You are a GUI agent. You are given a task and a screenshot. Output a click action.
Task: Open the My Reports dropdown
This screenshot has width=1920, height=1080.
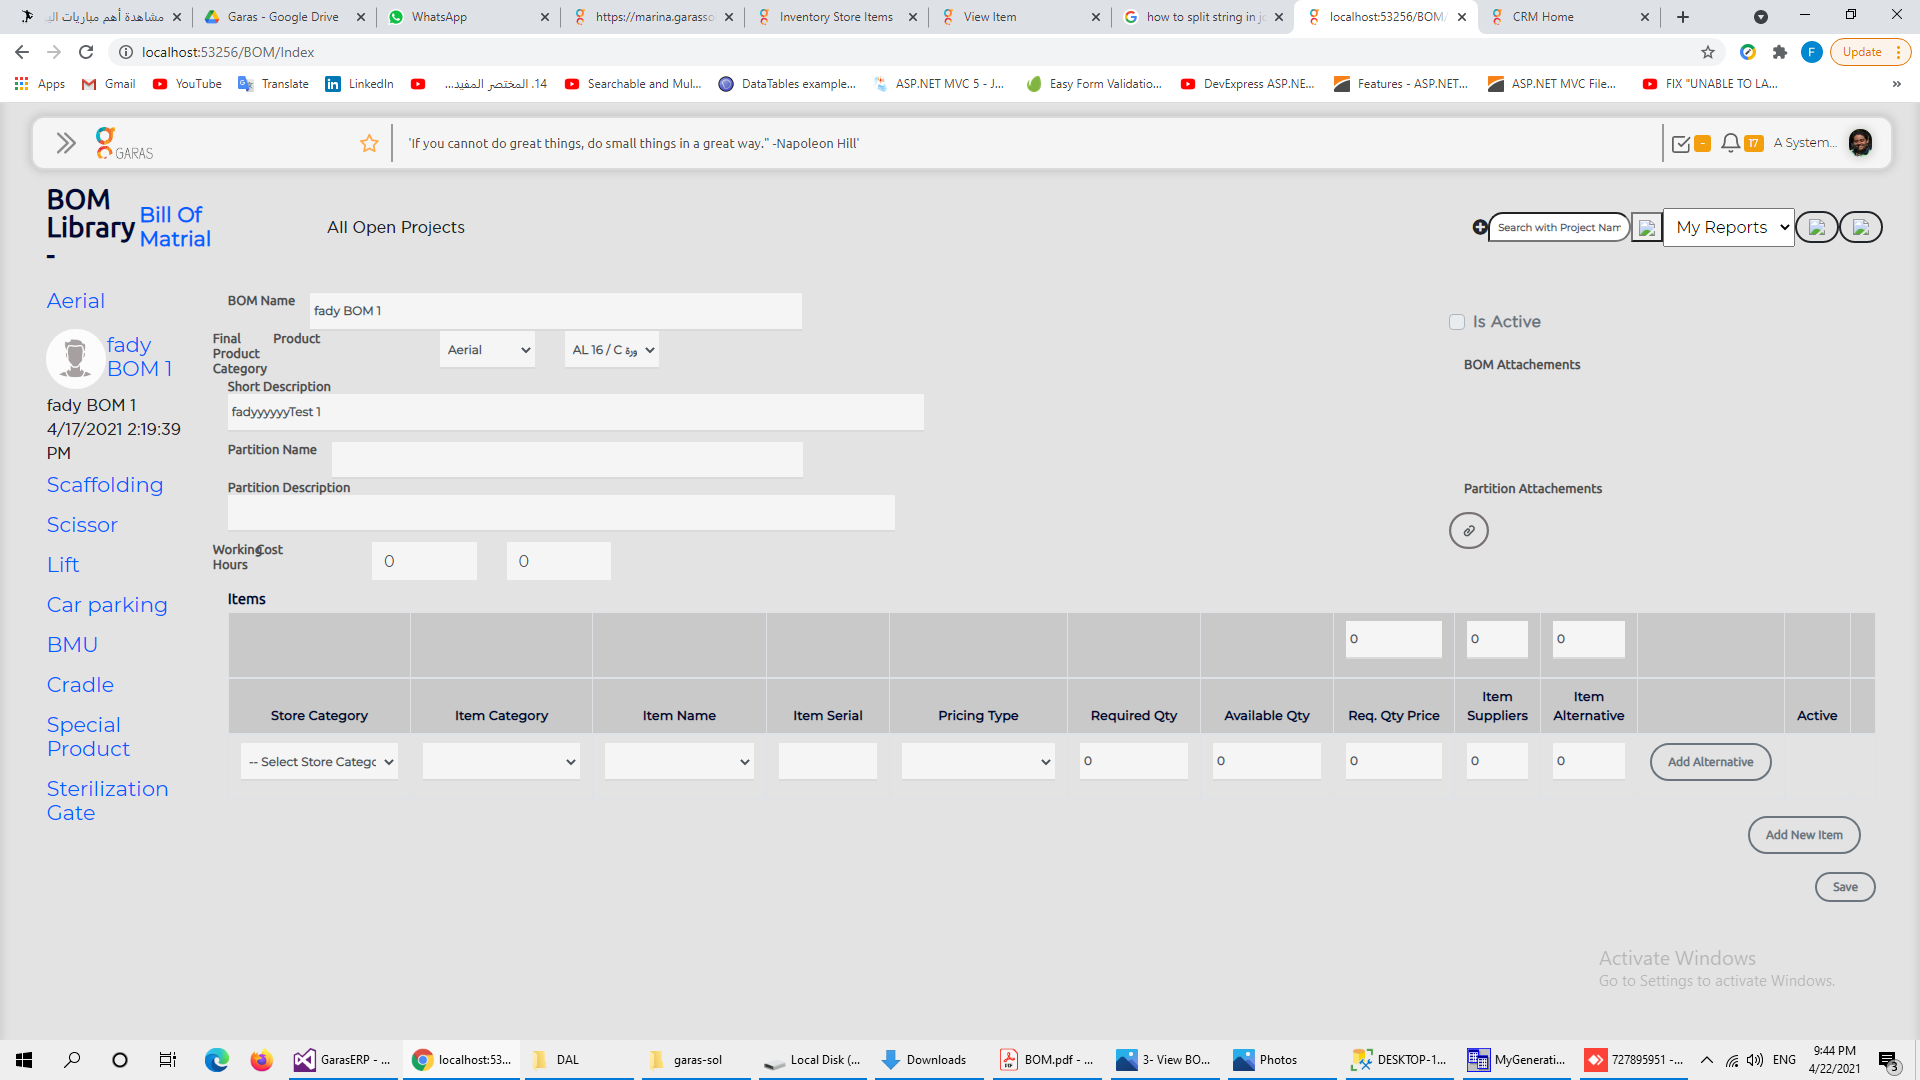point(1728,227)
